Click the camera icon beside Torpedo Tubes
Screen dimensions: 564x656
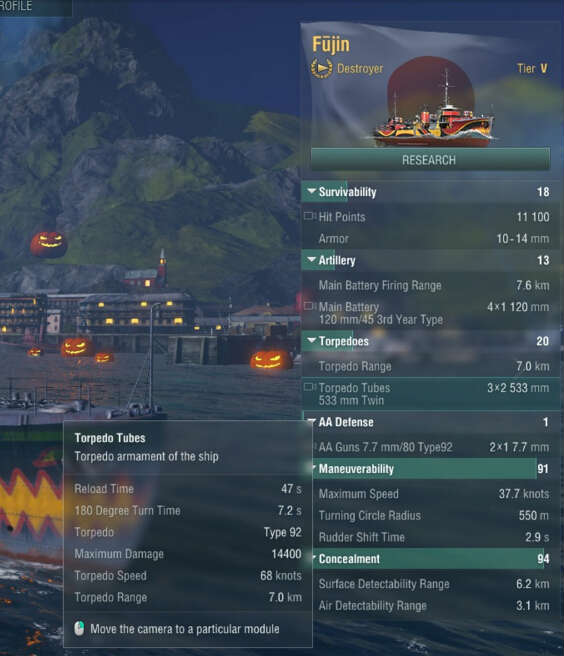310,387
